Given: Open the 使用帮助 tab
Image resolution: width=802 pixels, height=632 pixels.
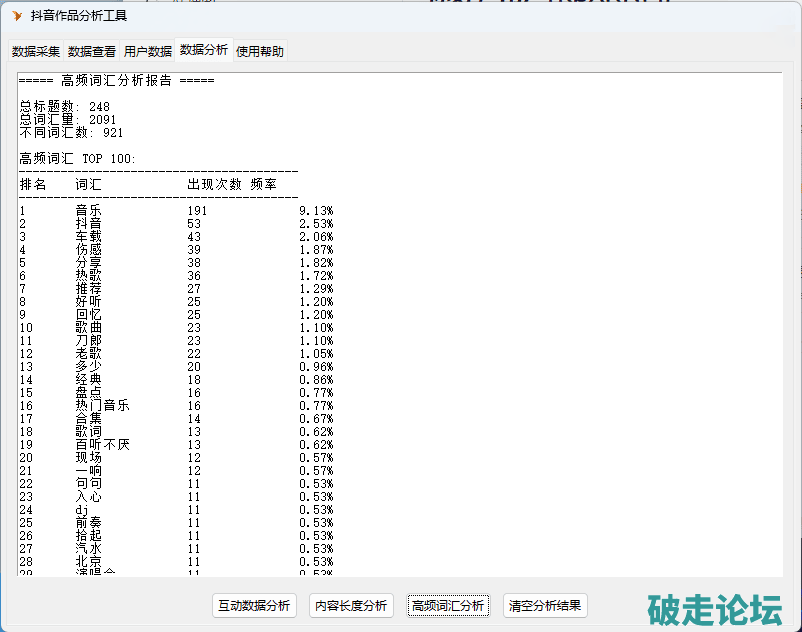Looking at the screenshot, I should pos(260,51).
